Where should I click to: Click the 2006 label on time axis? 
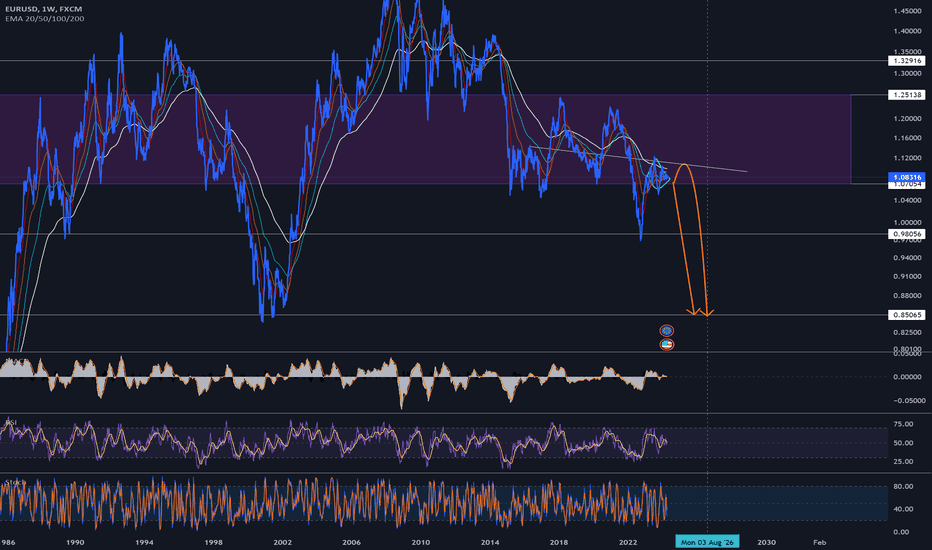tap(351, 542)
